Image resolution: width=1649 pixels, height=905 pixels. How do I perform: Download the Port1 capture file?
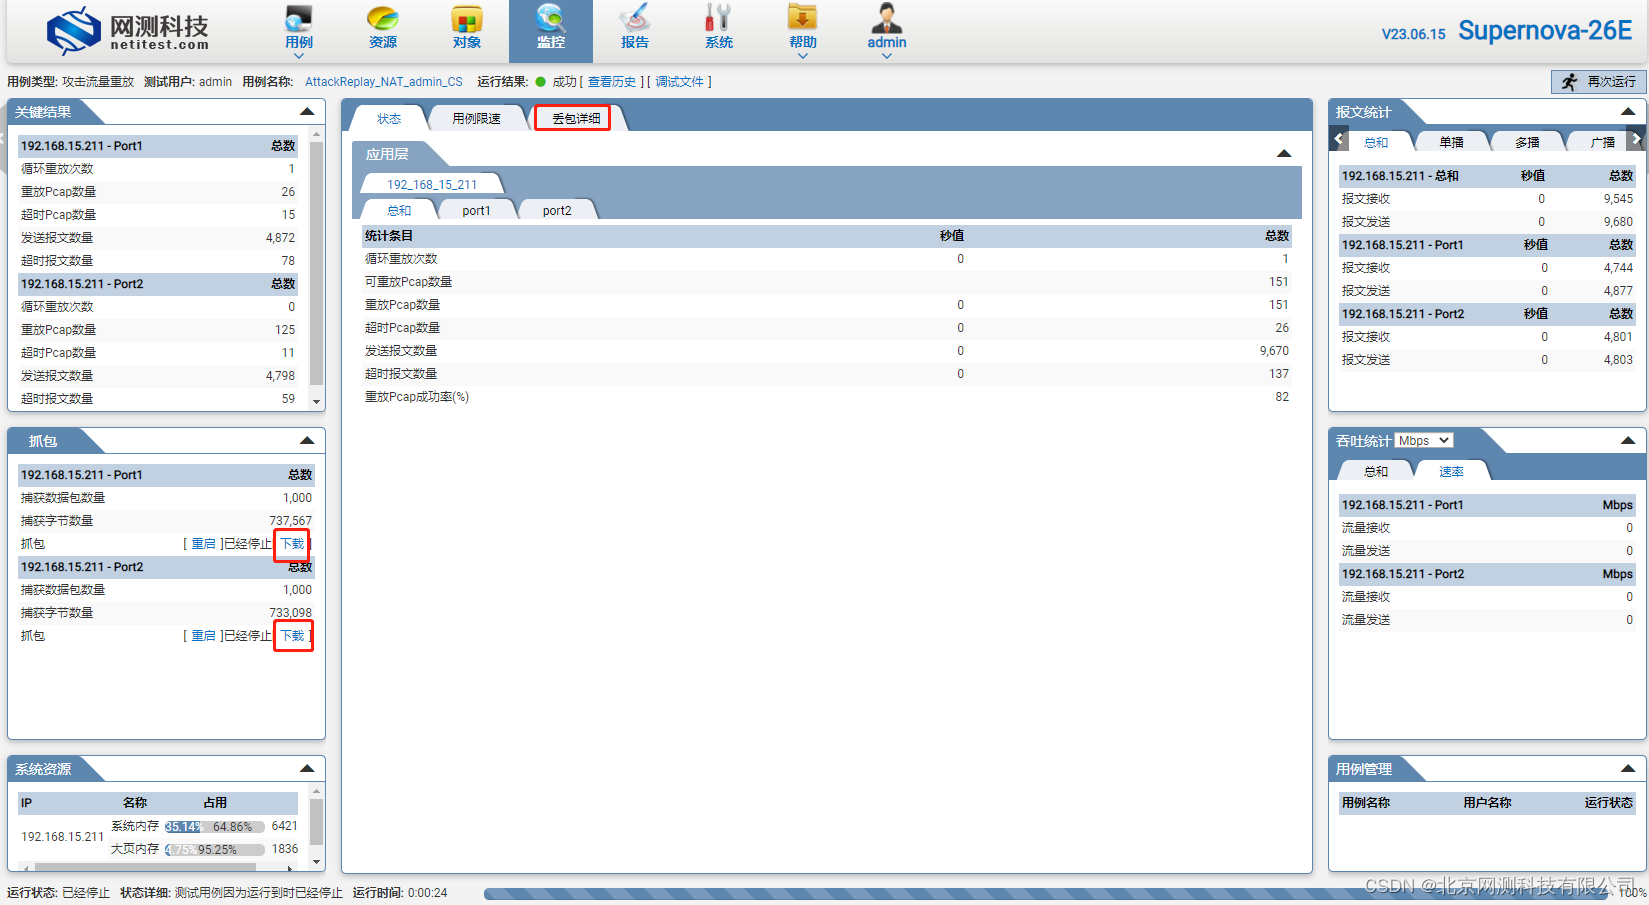[x=292, y=544]
